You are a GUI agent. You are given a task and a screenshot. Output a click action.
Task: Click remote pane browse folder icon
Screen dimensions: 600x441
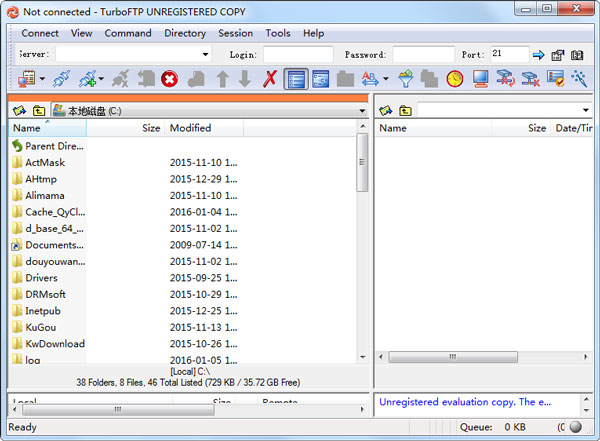pyautogui.click(x=386, y=111)
